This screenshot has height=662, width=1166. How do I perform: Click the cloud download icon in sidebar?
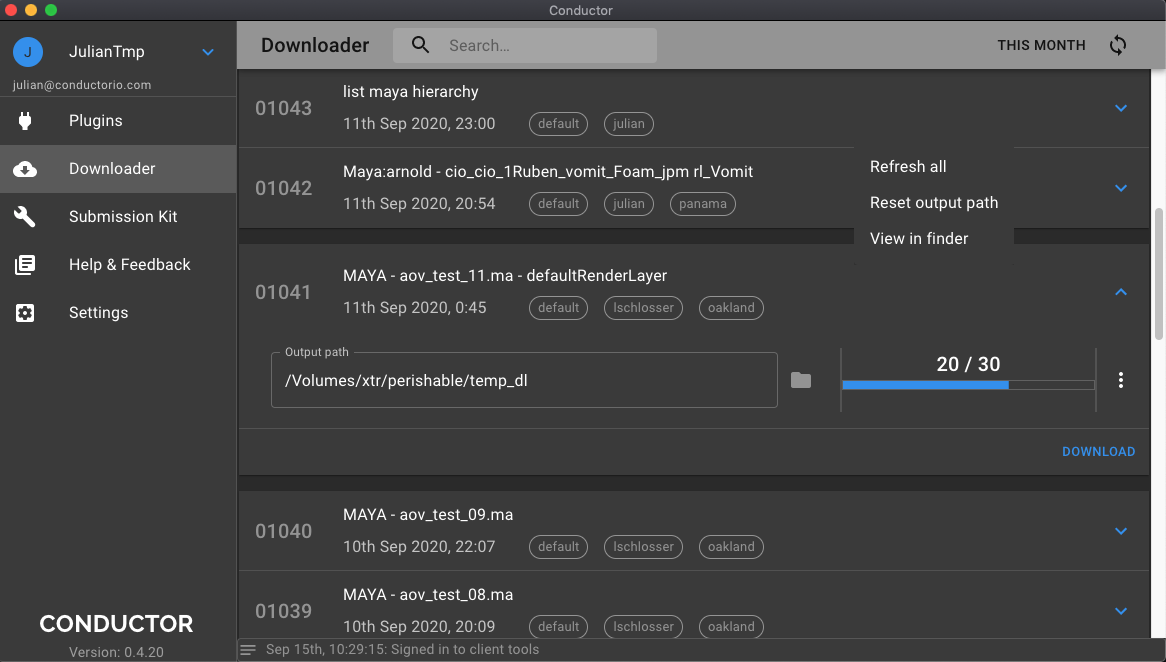click(x=25, y=169)
